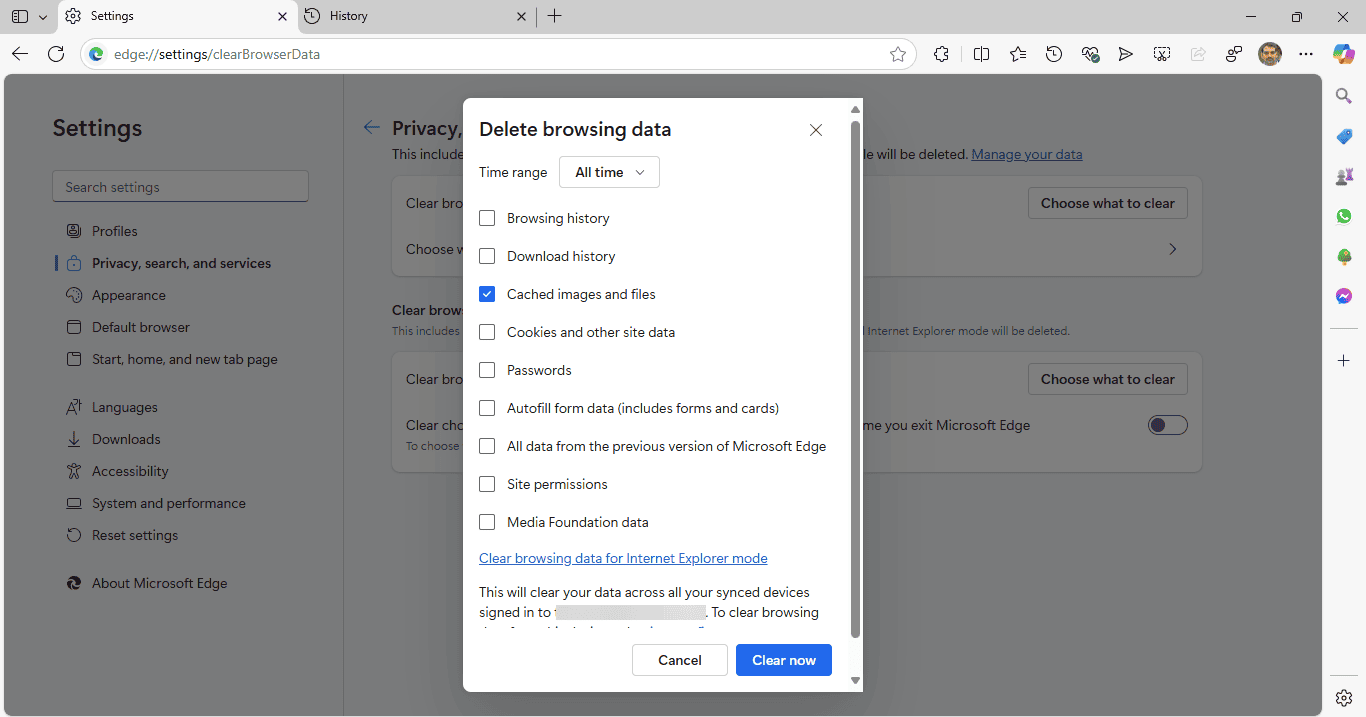
Task: Start a screenshot with the scissors icon
Action: click(x=1162, y=54)
